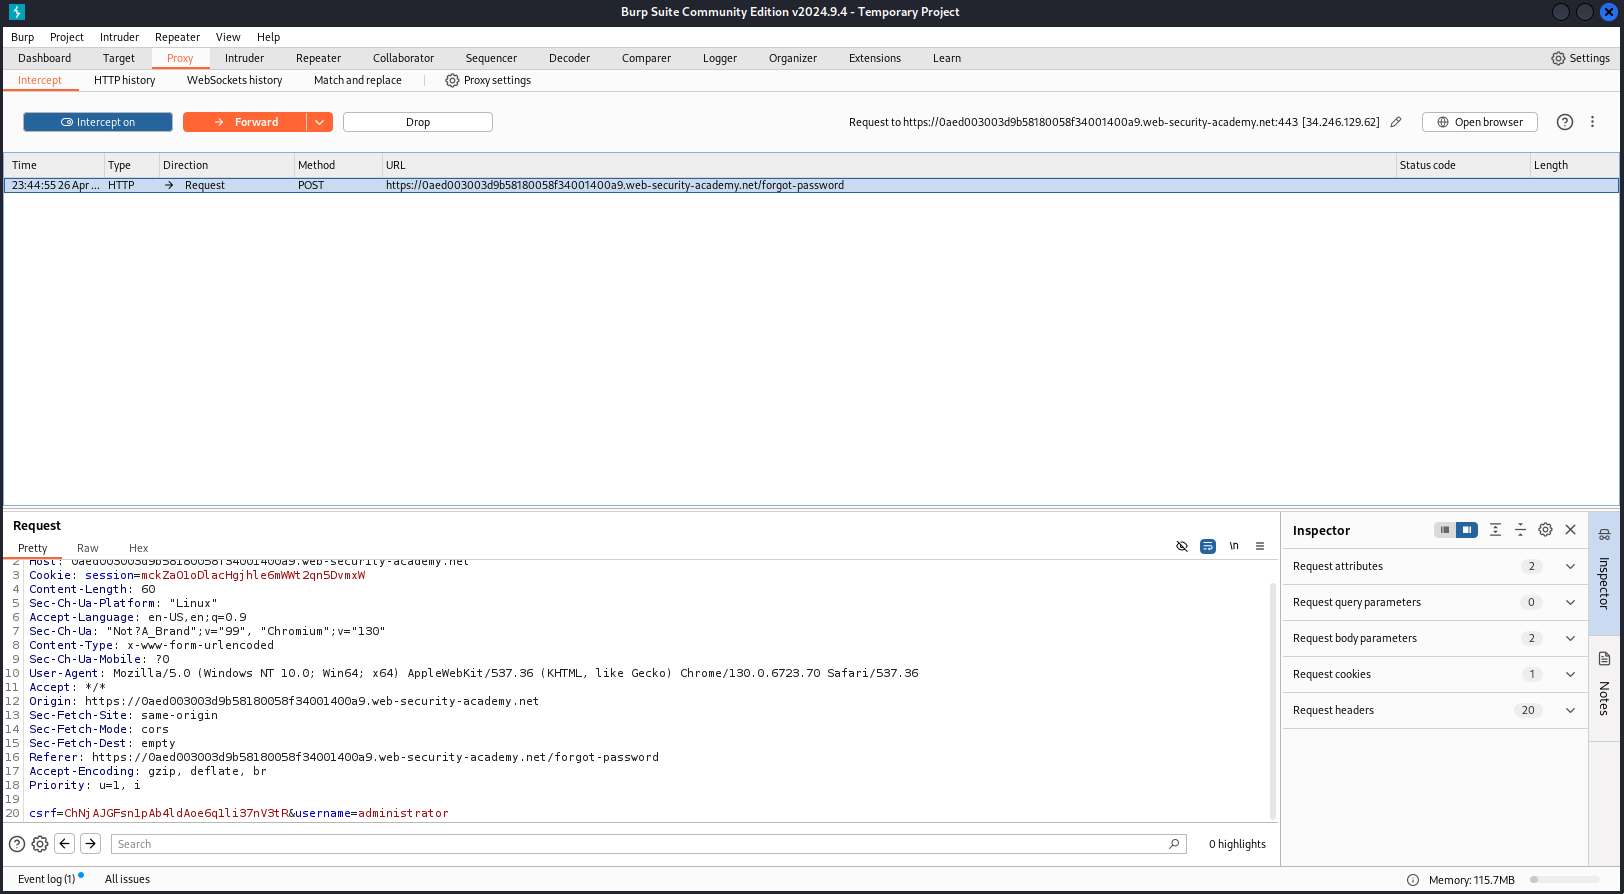Image resolution: width=1624 pixels, height=894 pixels.
Task: Toggle the hide non-printable eye icon
Action: click(x=1182, y=546)
